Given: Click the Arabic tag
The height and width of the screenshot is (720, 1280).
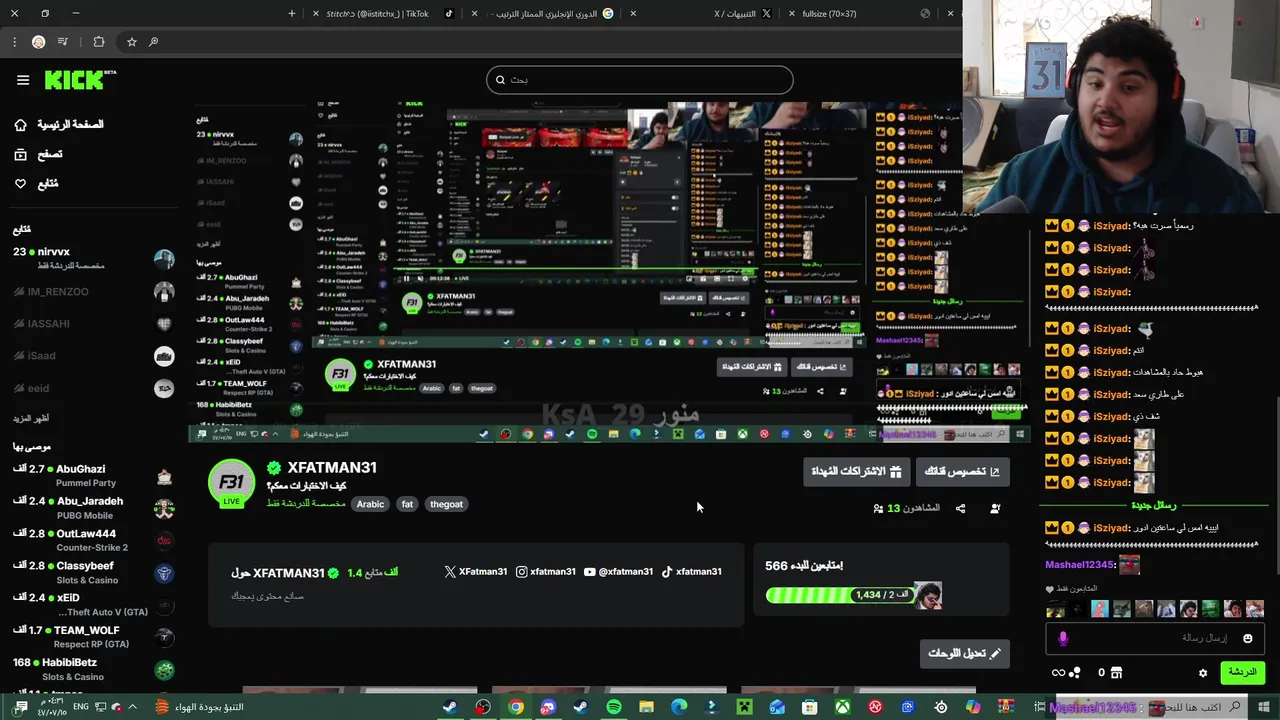Looking at the screenshot, I should point(370,504).
